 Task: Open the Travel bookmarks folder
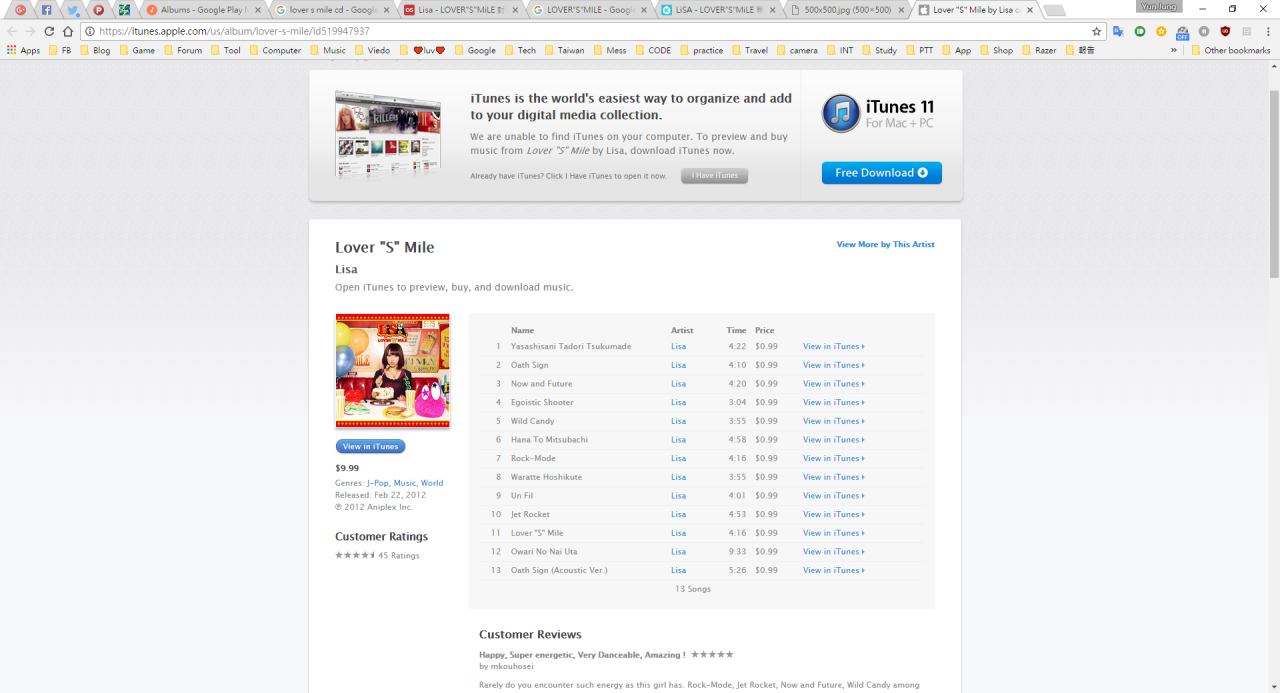pyautogui.click(x=751, y=50)
